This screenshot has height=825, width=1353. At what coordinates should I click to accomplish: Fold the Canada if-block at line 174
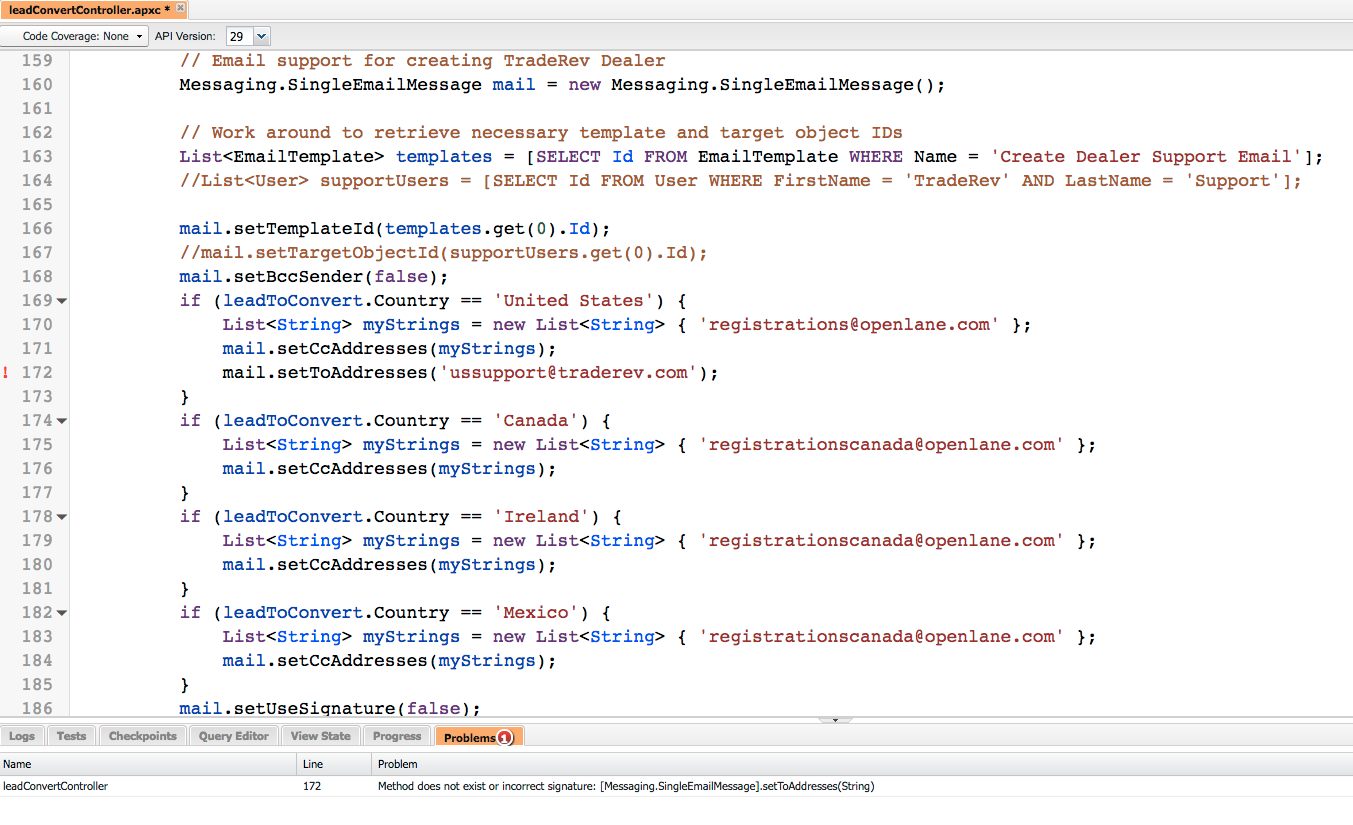(x=62, y=421)
